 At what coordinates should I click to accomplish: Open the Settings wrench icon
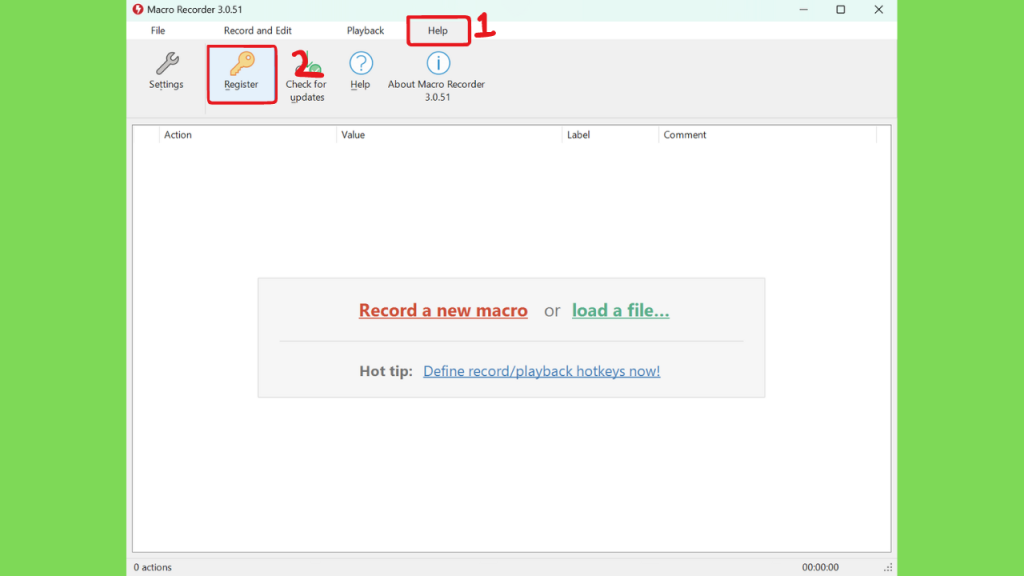(167, 64)
